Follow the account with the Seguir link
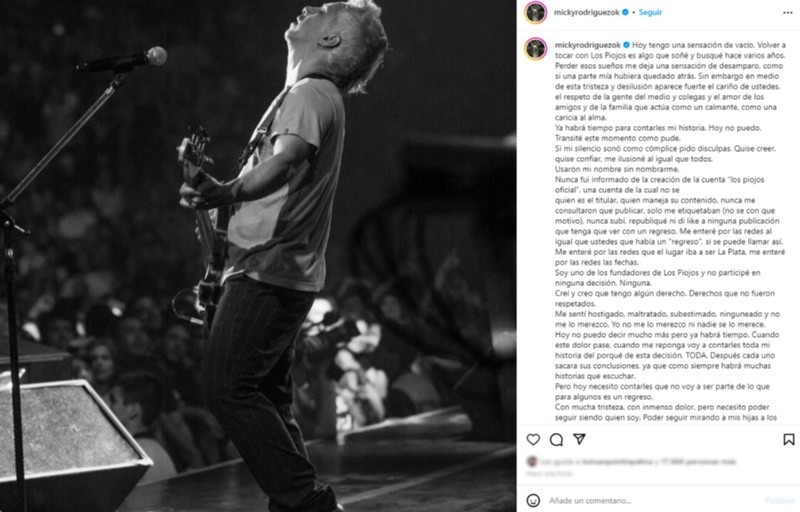This screenshot has height=512, width=800. tap(650, 12)
